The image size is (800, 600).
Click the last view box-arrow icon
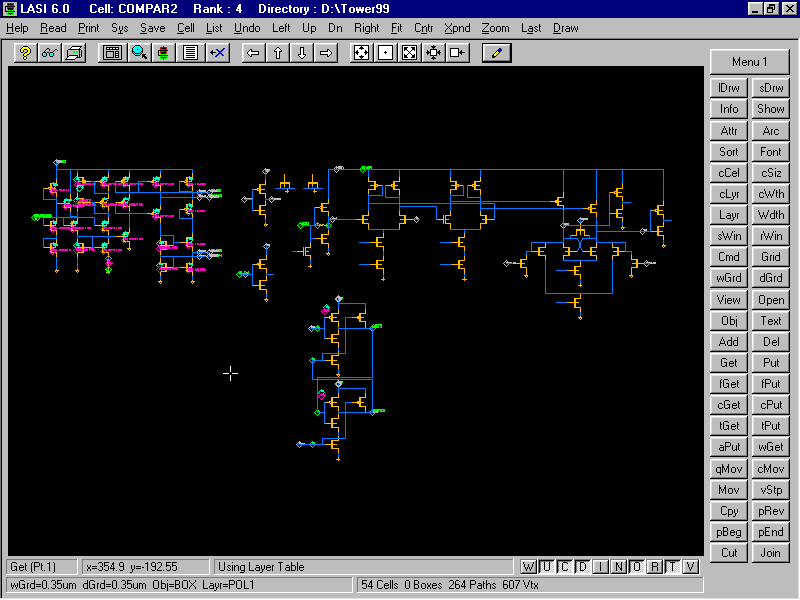(458, 53)
